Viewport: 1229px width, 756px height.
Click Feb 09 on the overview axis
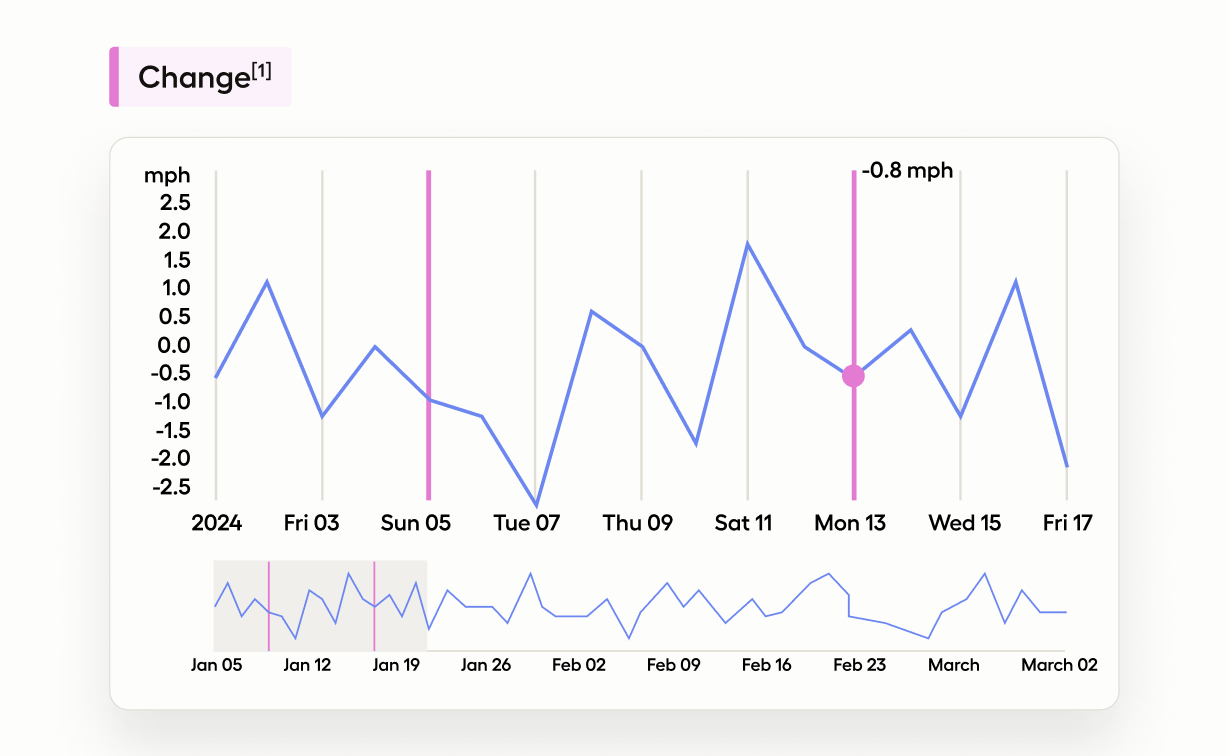pyautogui.click(x=673, y=665)
